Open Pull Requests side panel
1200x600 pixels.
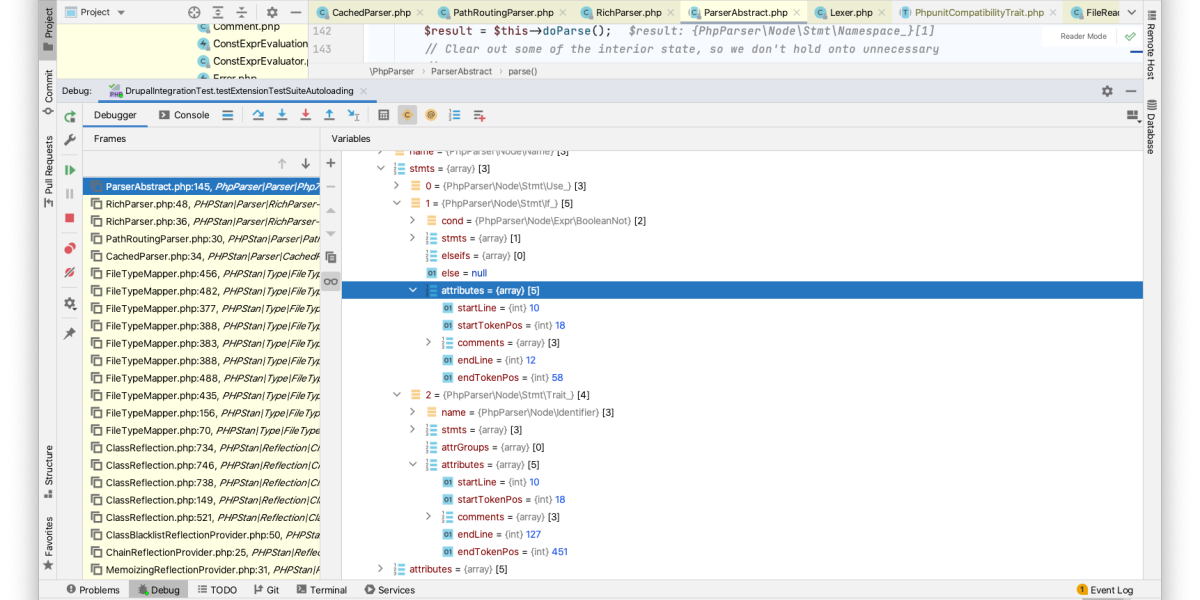click(48, 172)
